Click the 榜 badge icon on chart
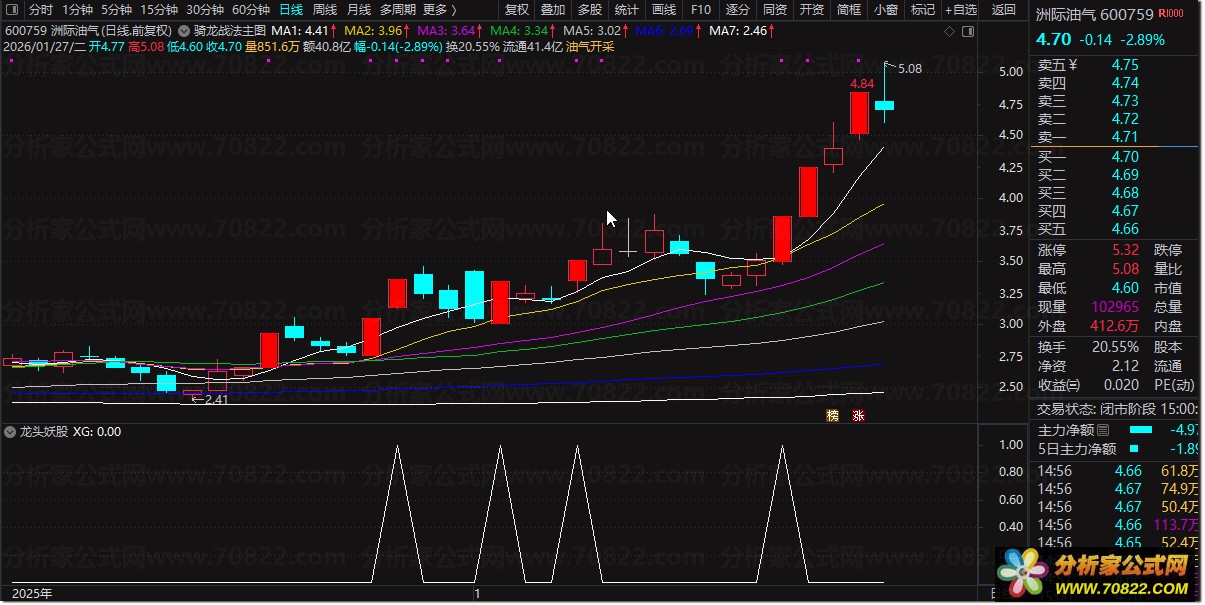 pyautogui.click(x=831, y=415)
